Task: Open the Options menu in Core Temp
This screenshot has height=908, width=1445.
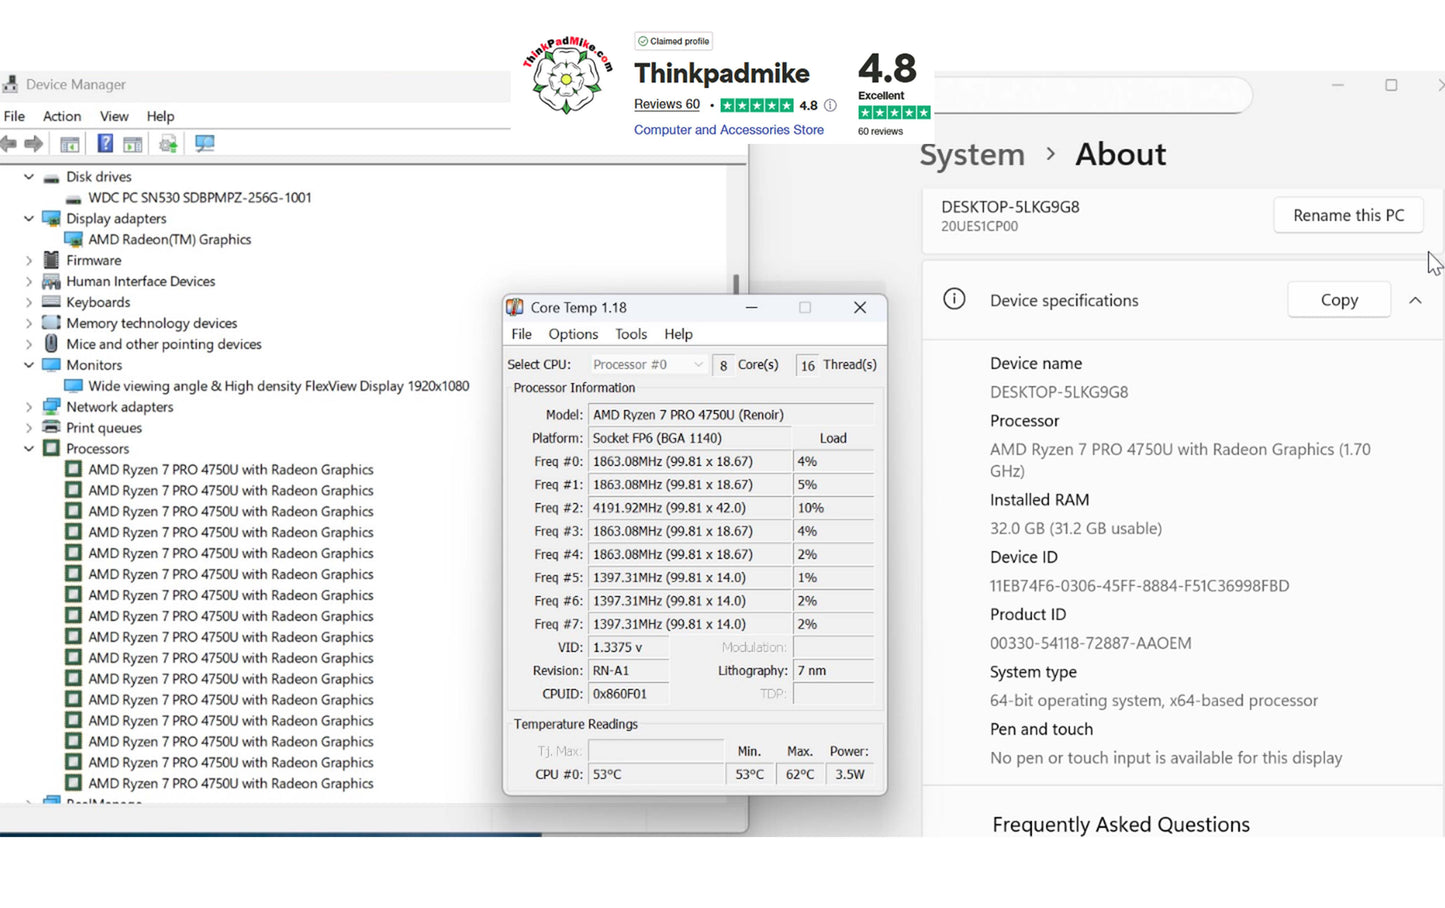Action: coord(573,334)
